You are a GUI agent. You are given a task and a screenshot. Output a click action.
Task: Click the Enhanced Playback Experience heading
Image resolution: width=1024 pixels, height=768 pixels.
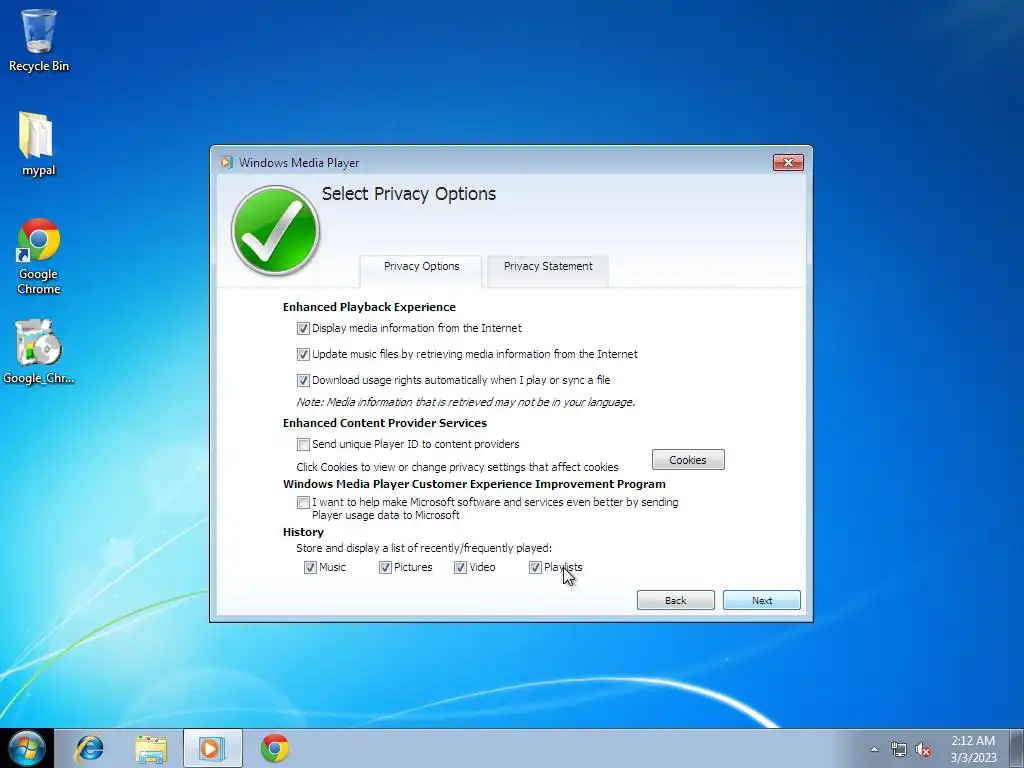click(x=369, y=307)
